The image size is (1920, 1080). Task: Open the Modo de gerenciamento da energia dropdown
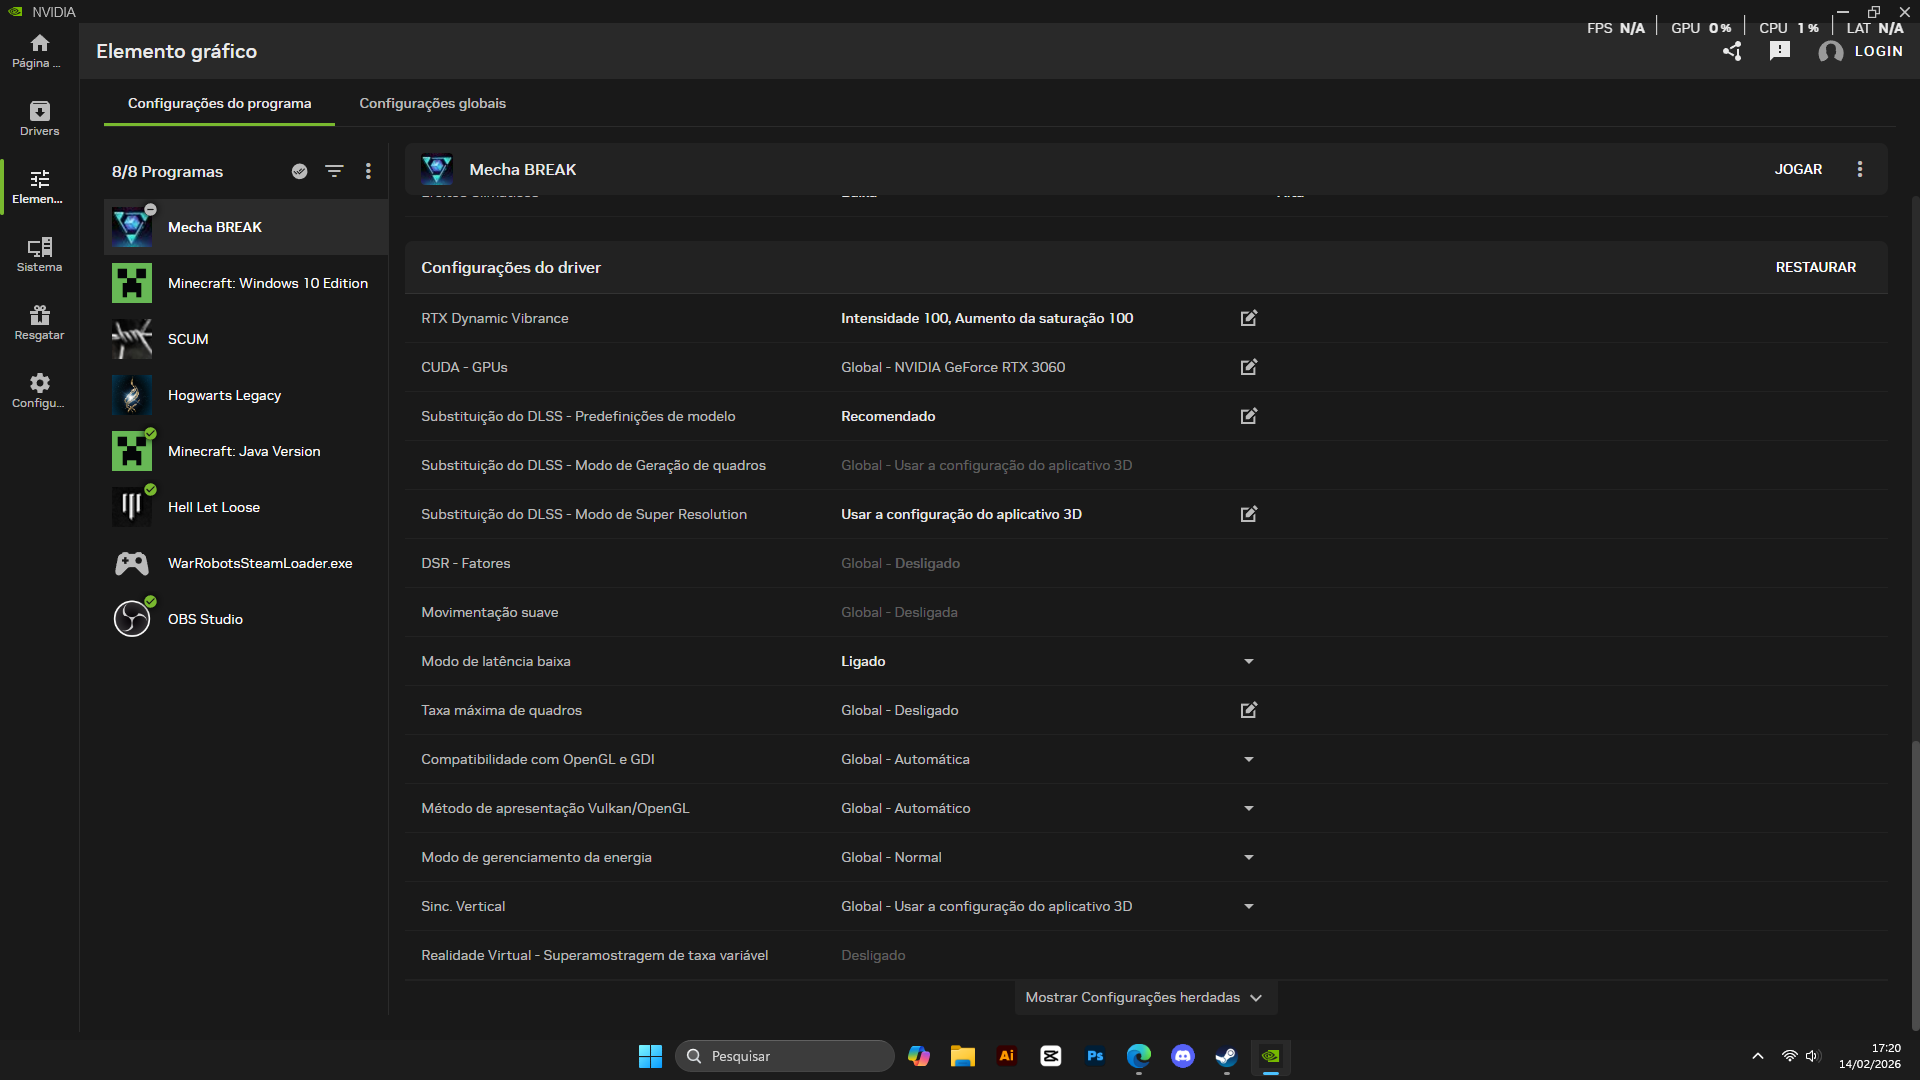(x=1249, y=857)
